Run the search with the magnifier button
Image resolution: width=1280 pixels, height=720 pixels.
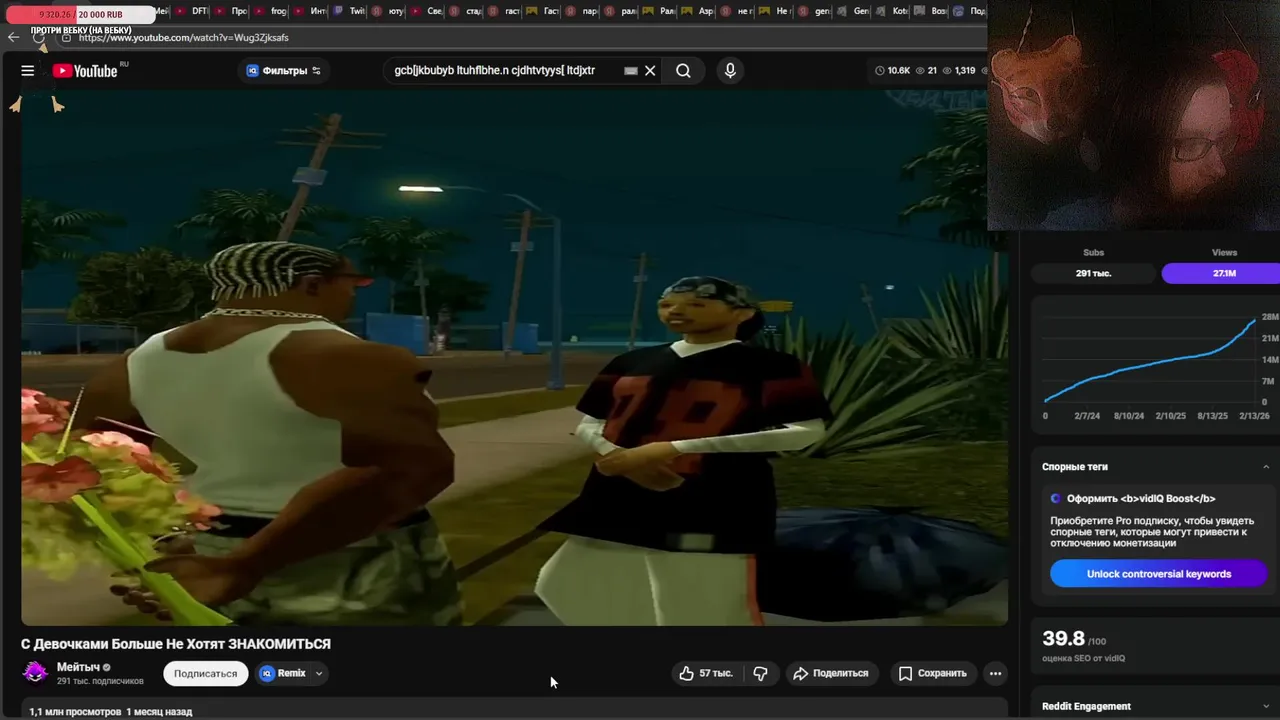(683, 71)
